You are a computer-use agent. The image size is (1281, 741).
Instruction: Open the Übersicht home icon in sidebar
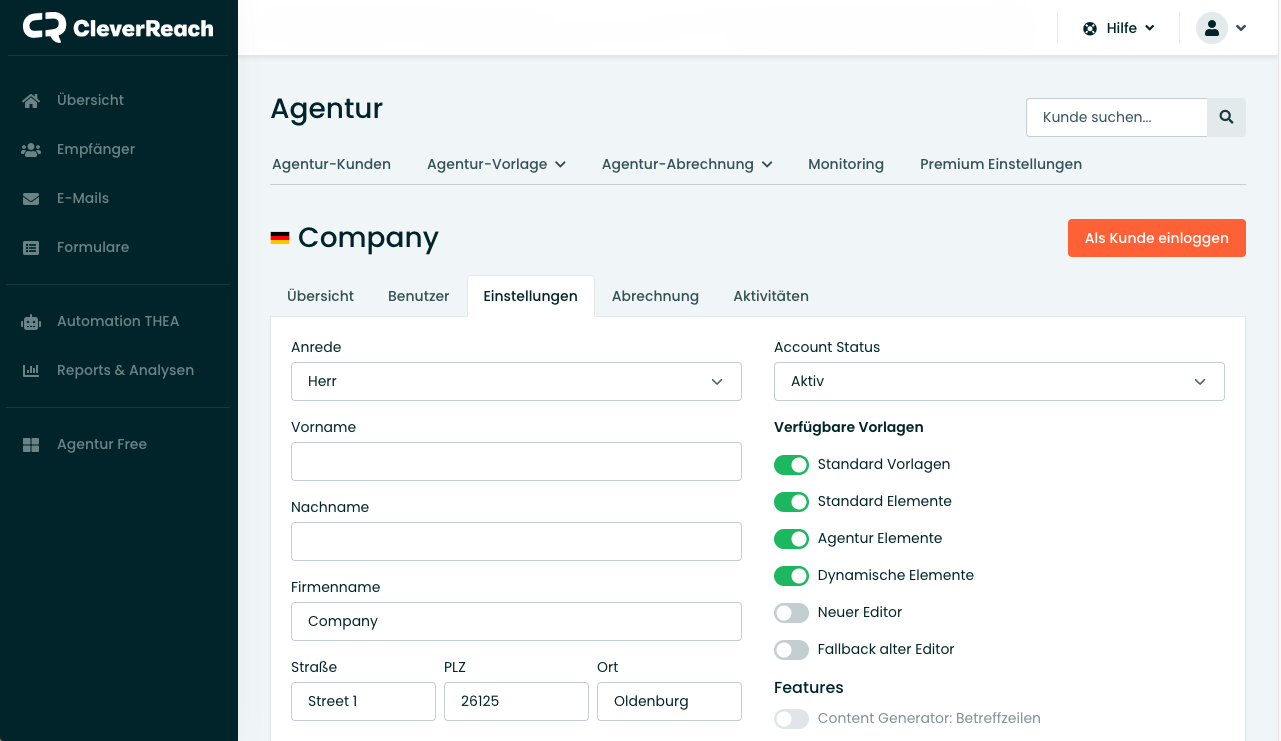click(x=31, y=100)
